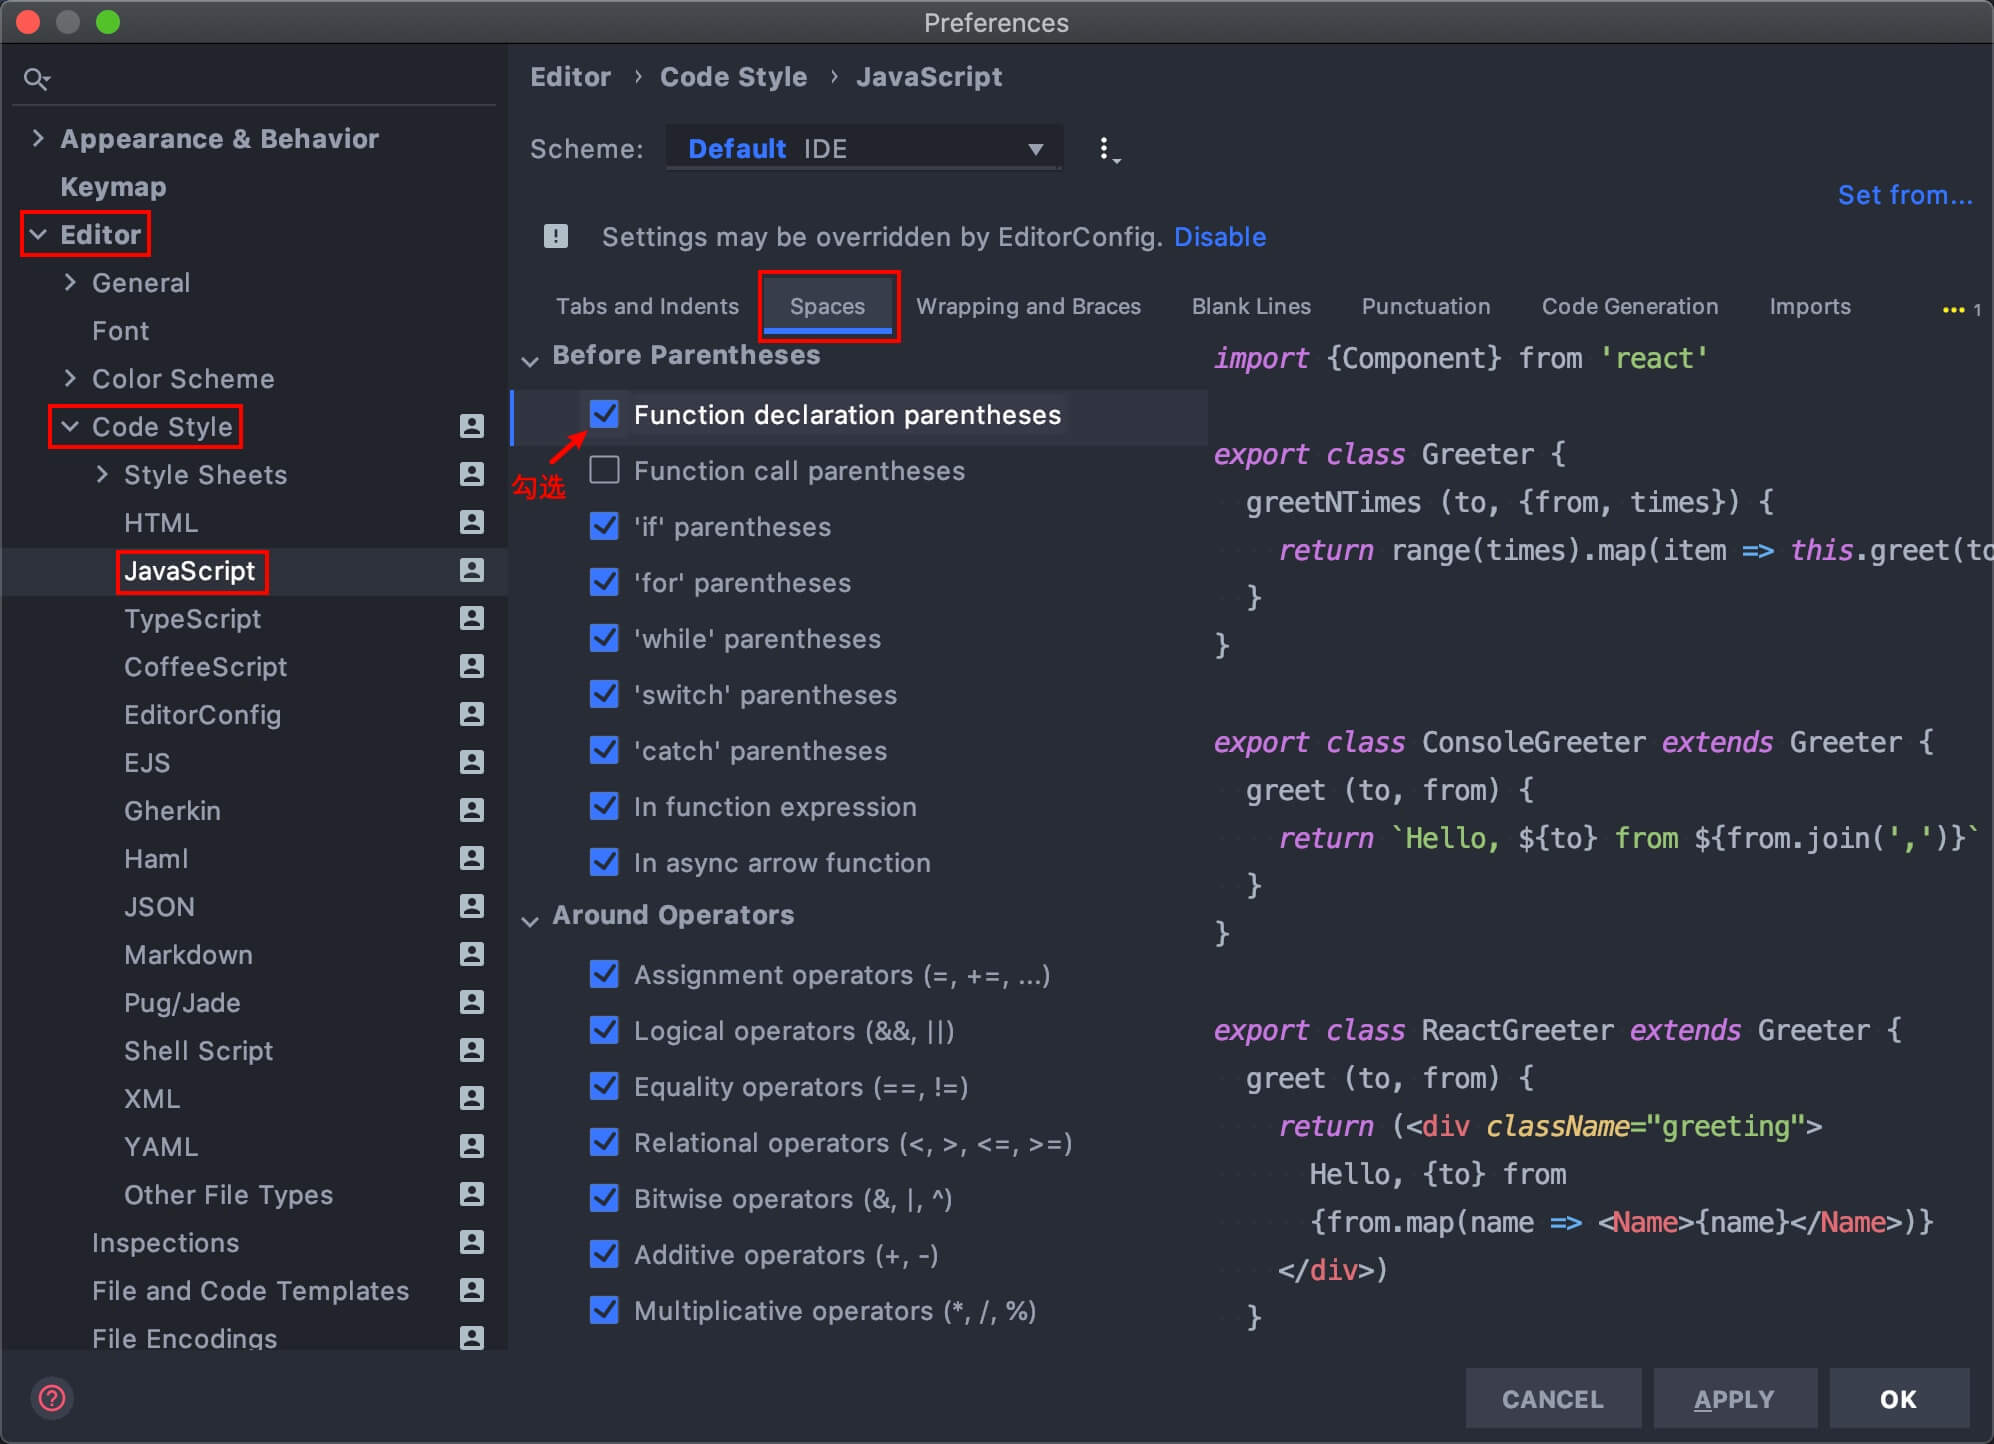Viewport: 1994px width, 1444px height.
Task: Show hidden tabs via yellow dots icon
Action: pyautogui.click(x=1954, y=309)
